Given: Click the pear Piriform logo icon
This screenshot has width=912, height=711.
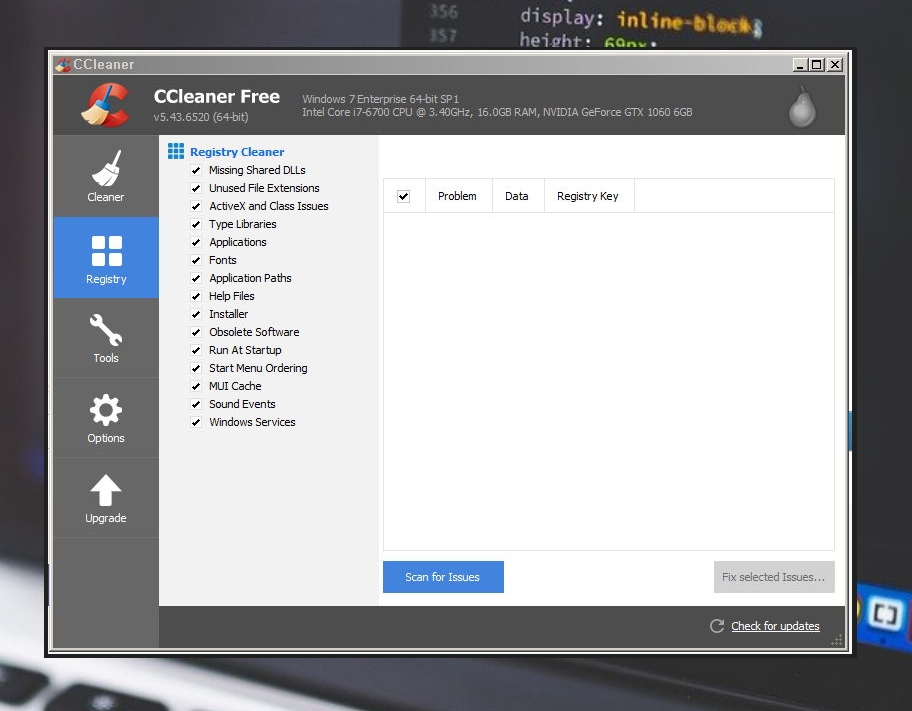Looking at the screenshot, I should point(802,106).
